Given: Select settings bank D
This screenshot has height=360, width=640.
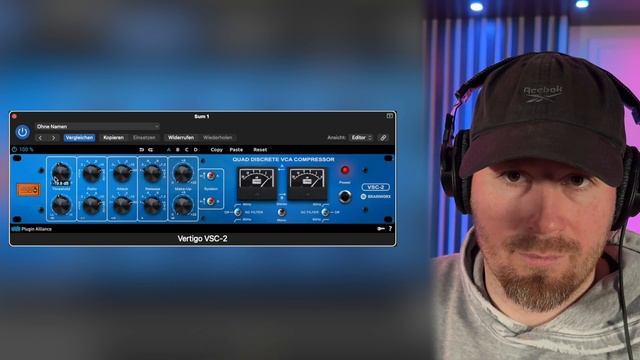Looking at the screenshot, I should coord(196,150).
